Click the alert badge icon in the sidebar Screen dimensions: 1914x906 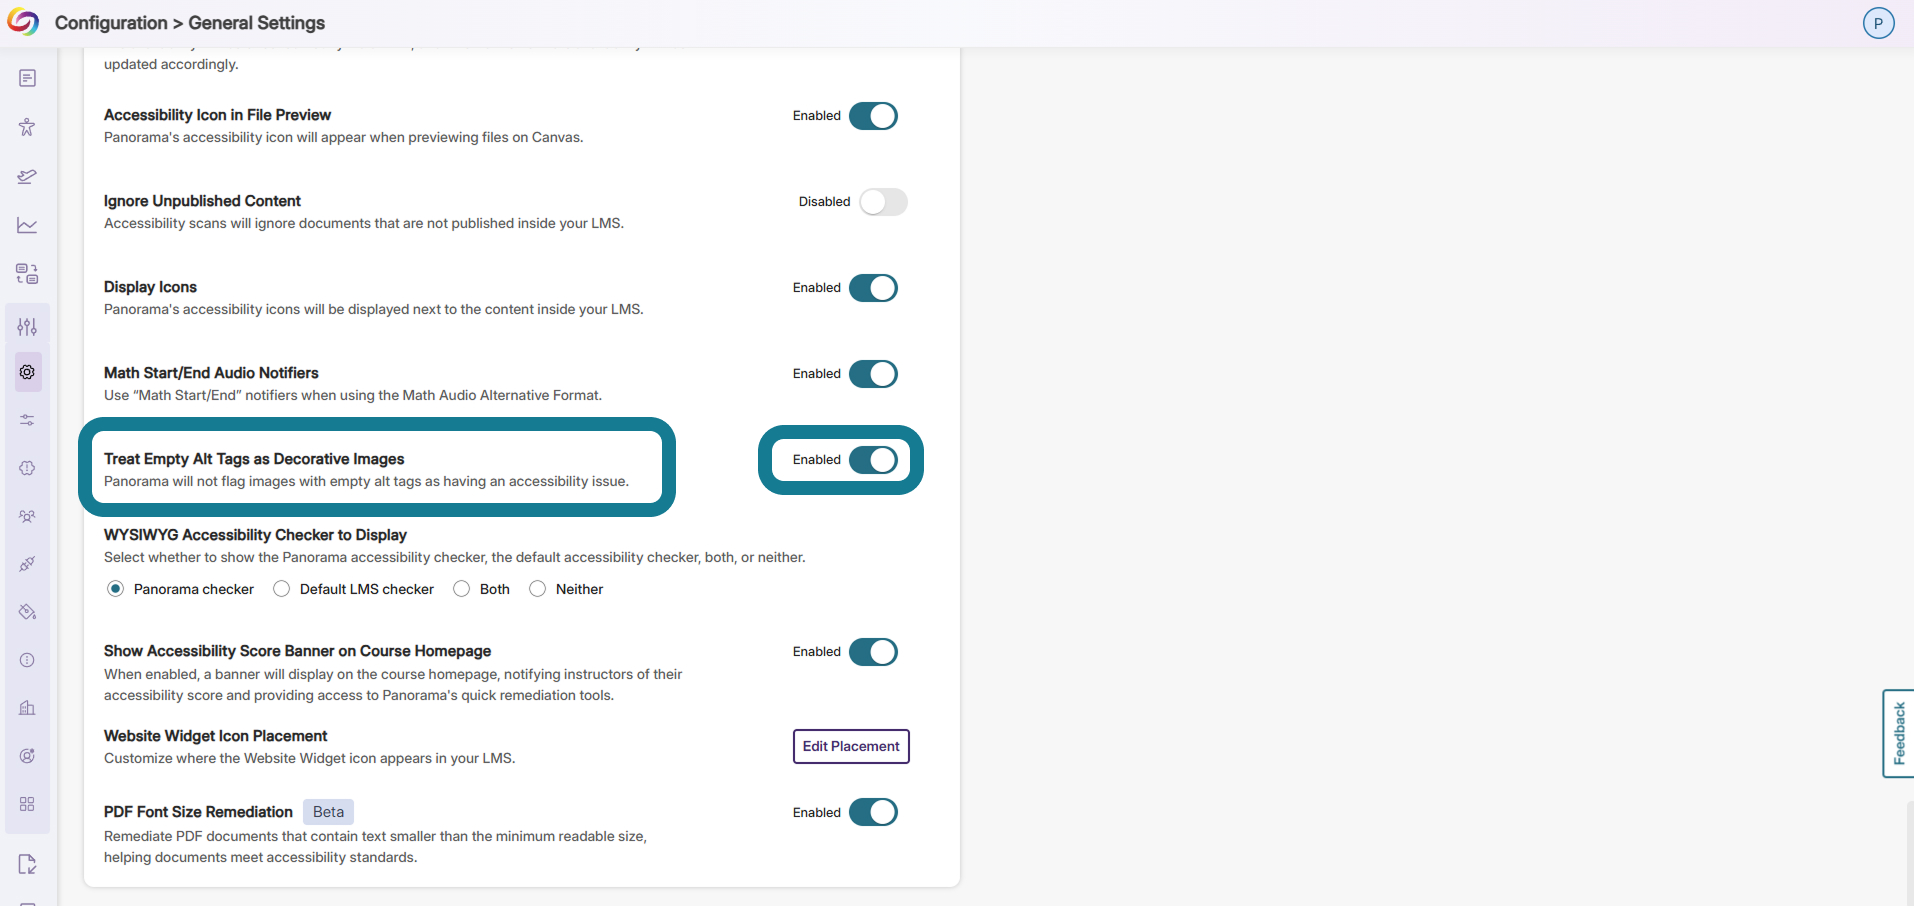(x=27, y=468)
